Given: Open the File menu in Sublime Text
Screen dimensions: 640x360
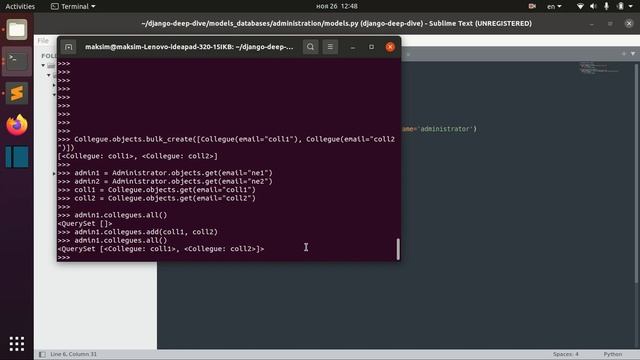Looking at the screenshot, I should pos(43,40).
